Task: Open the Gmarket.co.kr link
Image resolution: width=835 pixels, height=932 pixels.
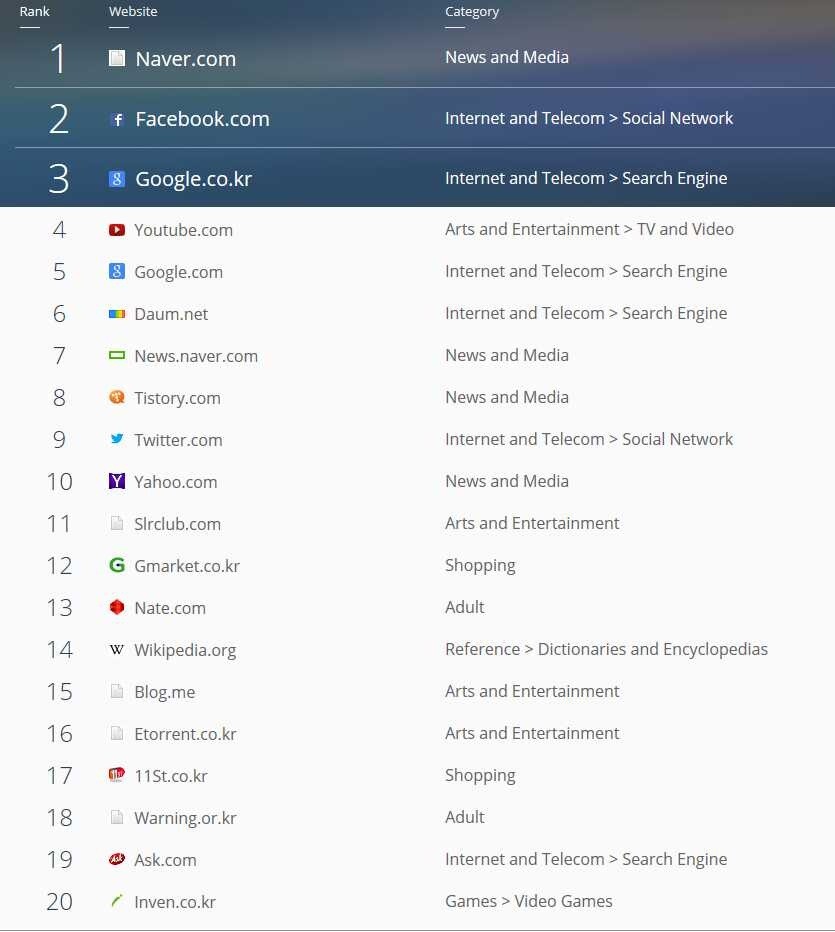Action: coord(187,566)
